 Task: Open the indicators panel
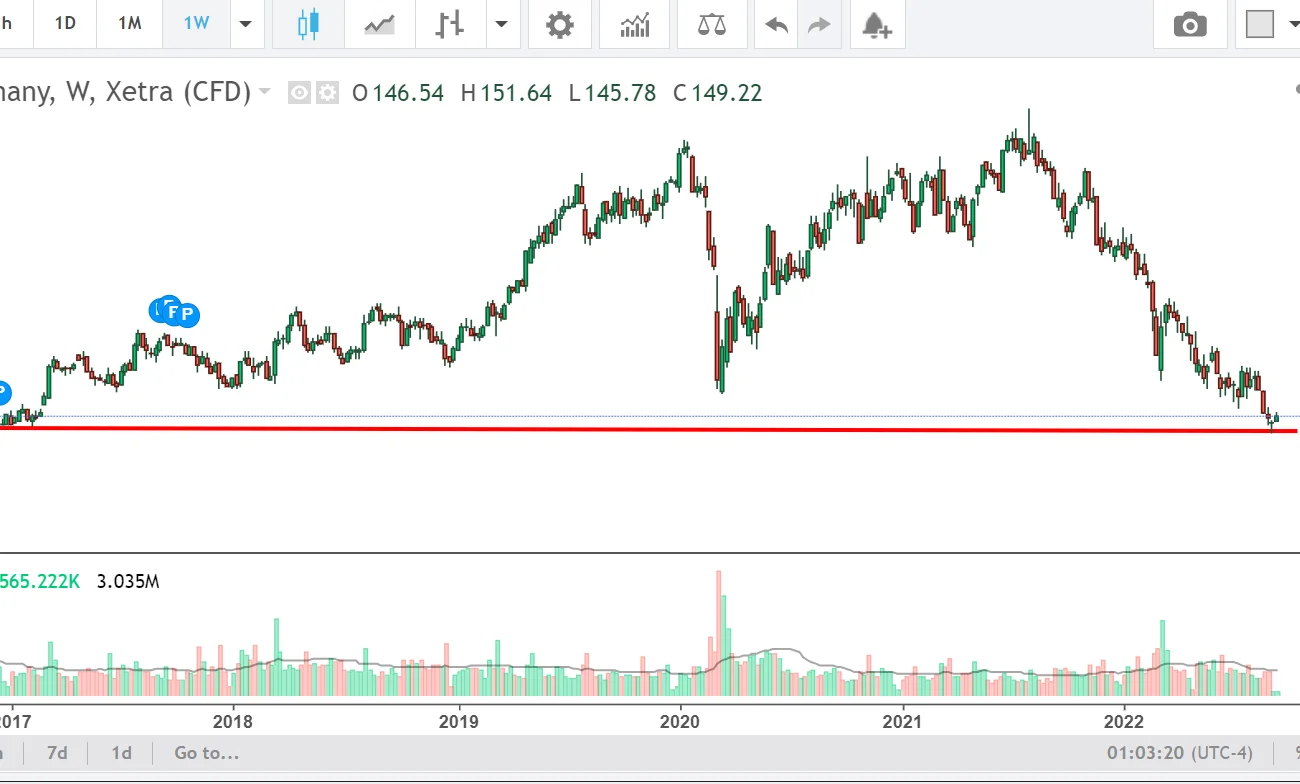[635, 25]
